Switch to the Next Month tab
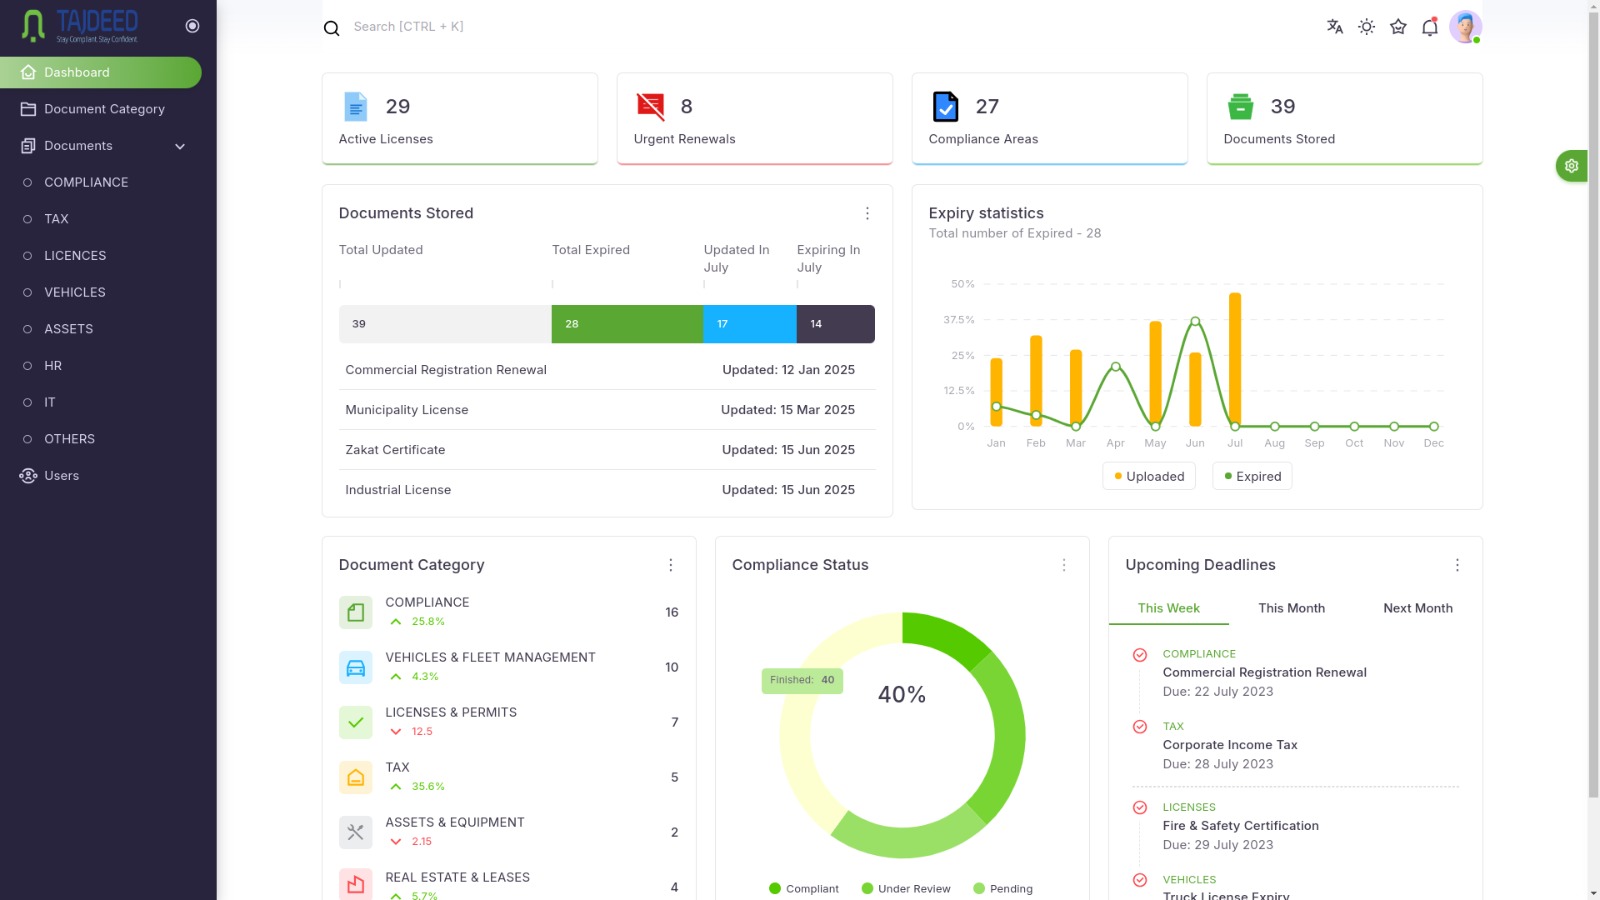 1417,608
